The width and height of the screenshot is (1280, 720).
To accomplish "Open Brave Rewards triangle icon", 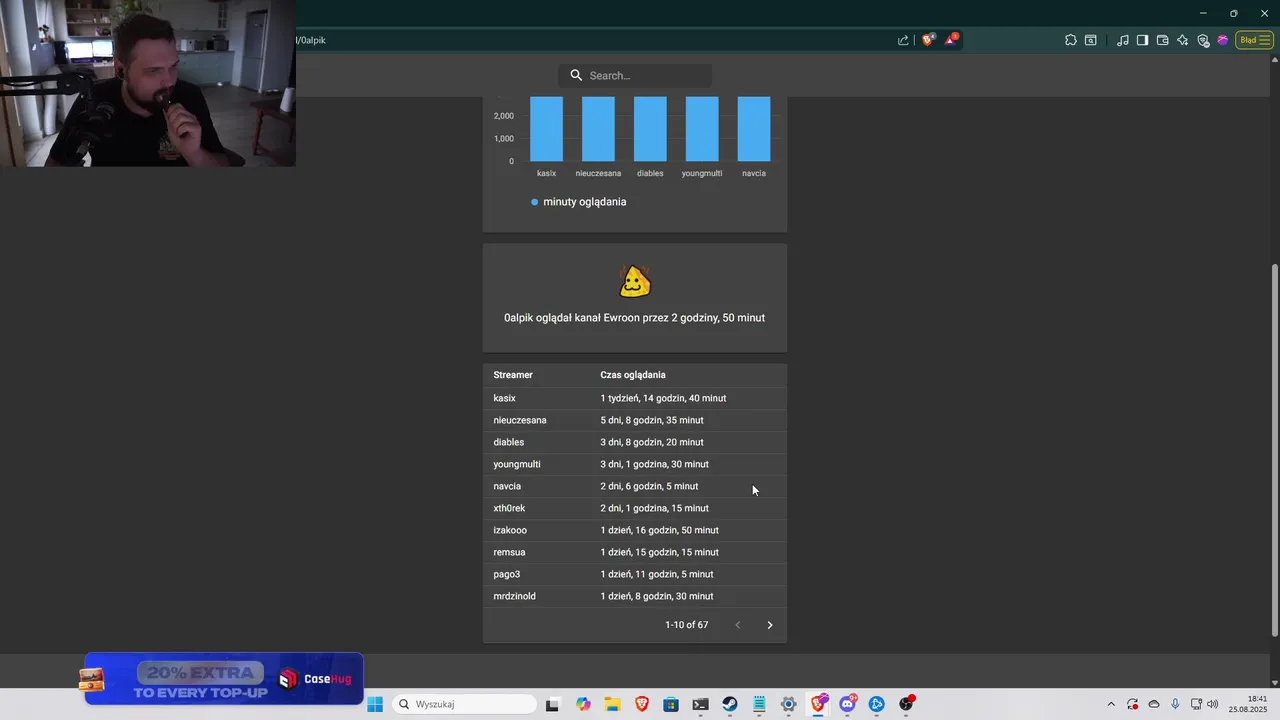I will [951, 40].
